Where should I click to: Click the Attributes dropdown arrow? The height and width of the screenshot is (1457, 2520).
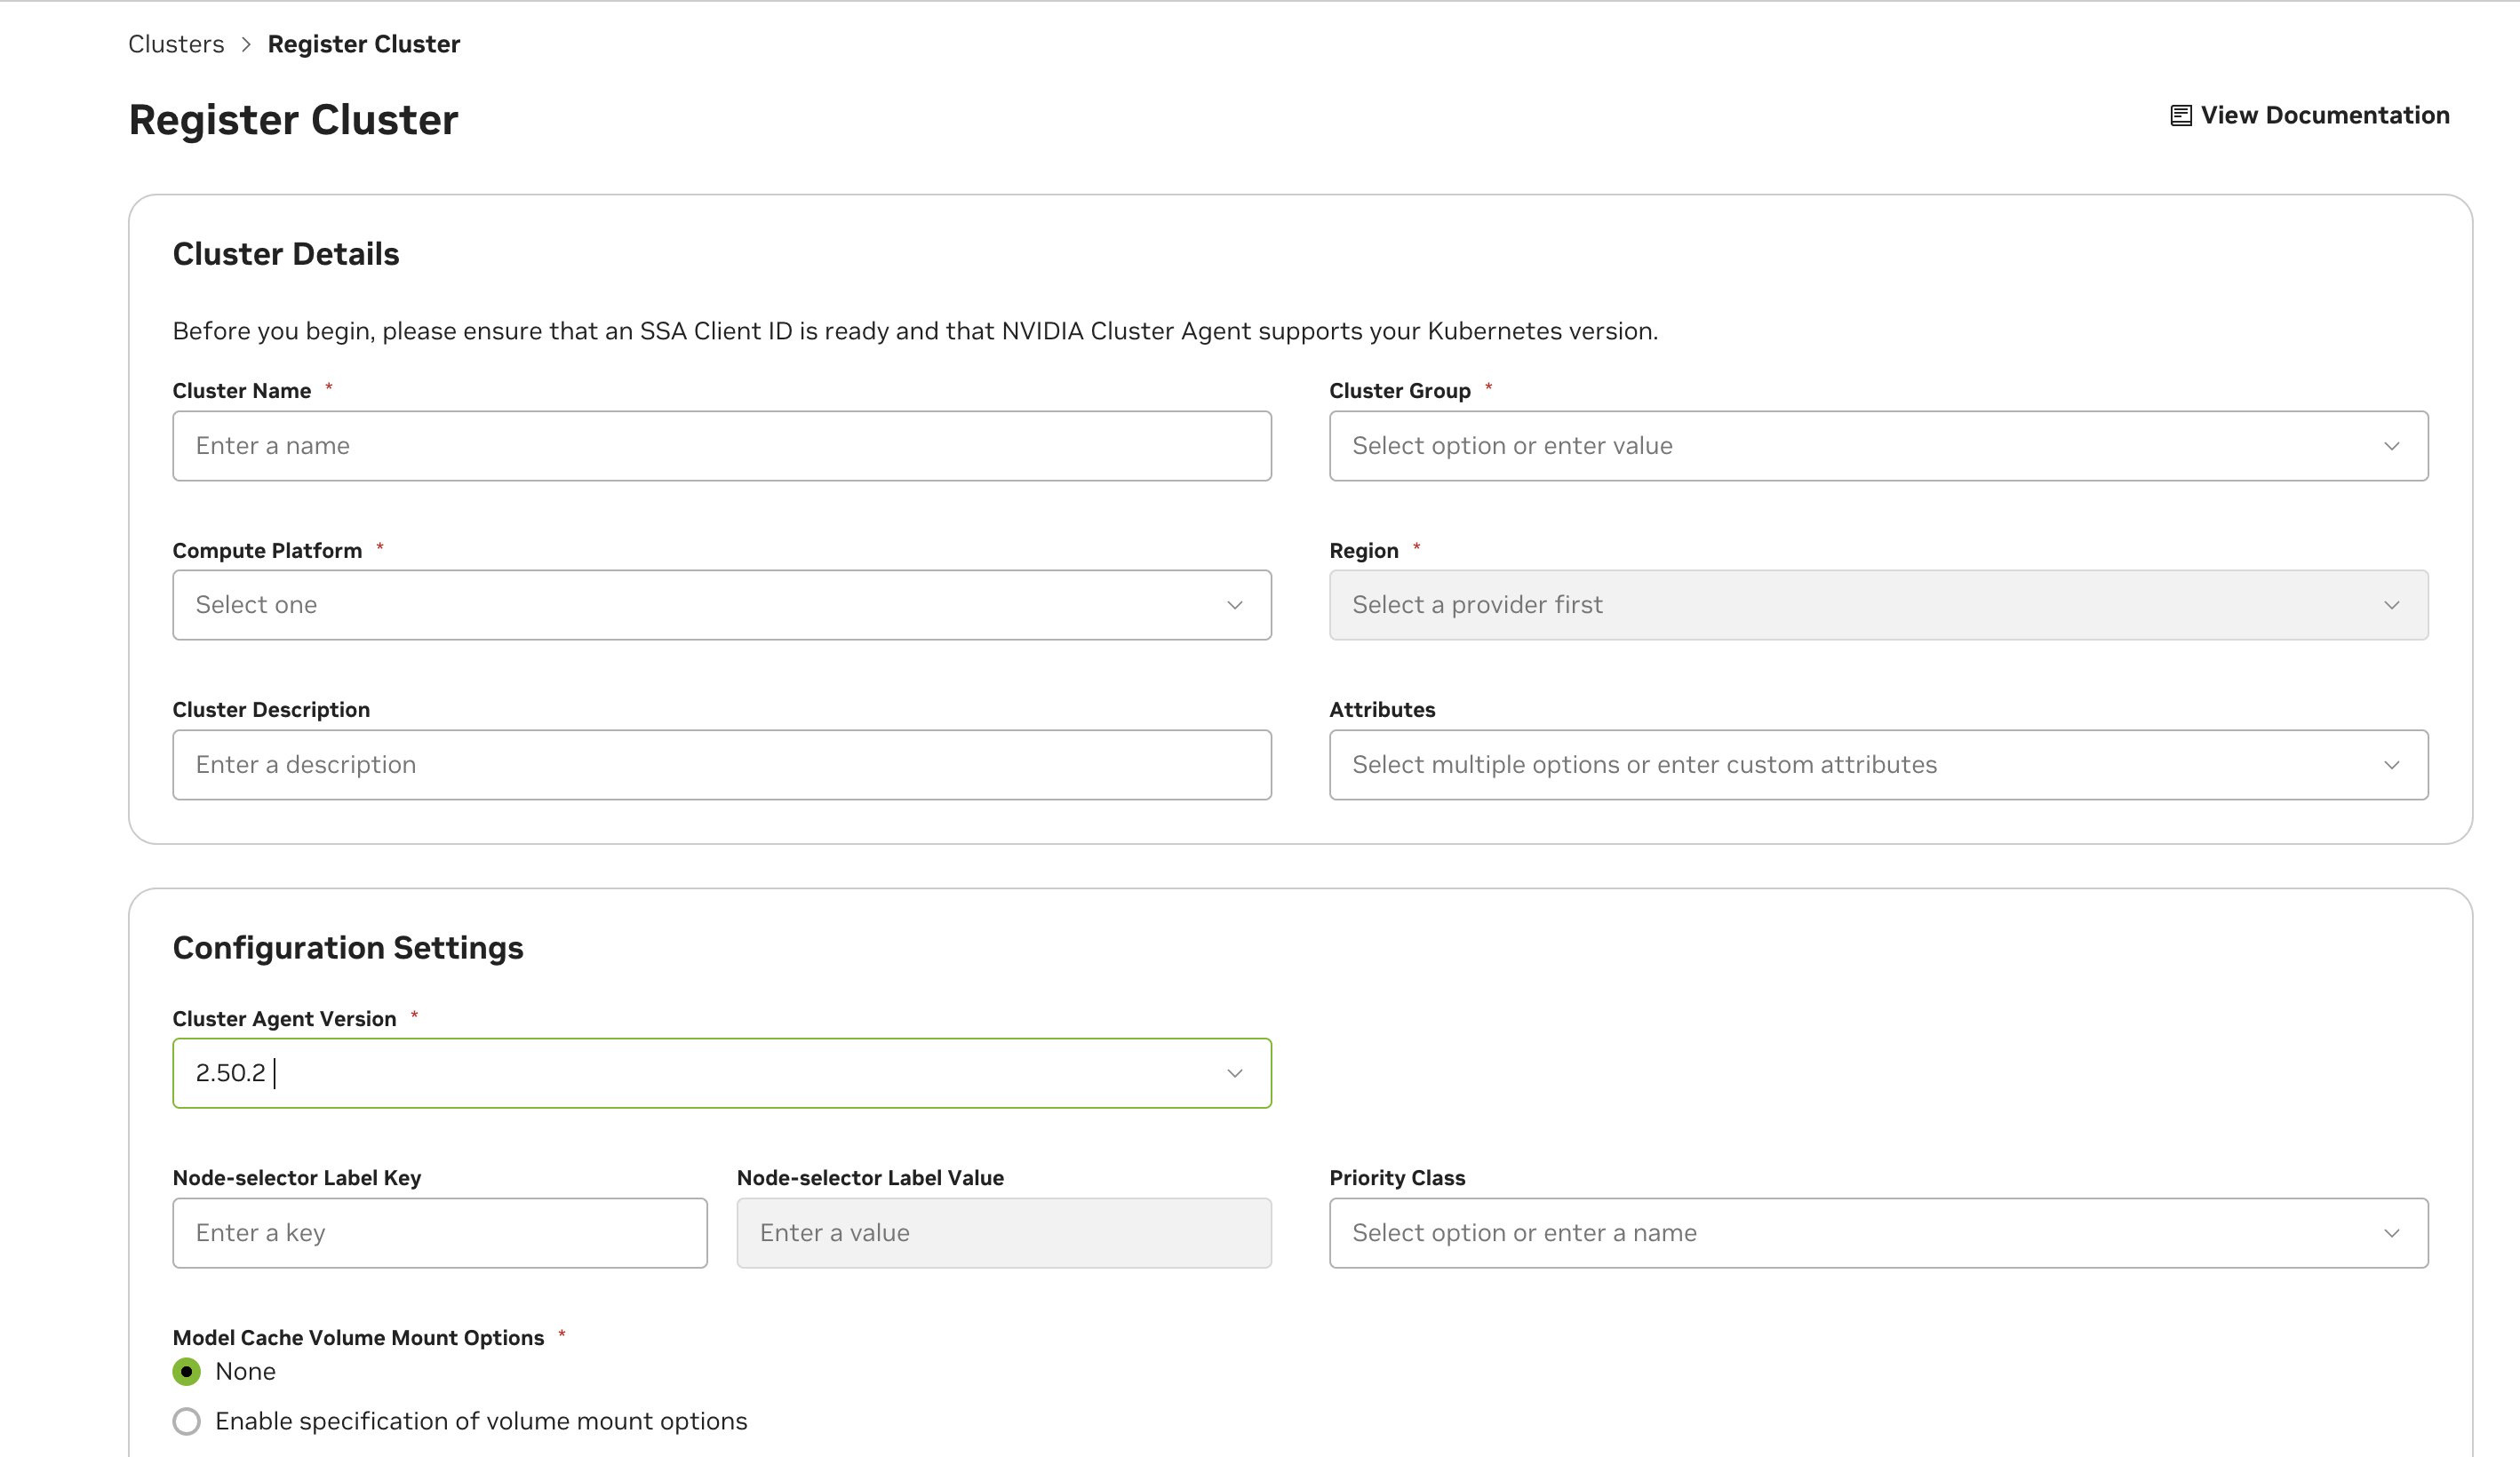pyautogui.click(x=2393, y=765)
